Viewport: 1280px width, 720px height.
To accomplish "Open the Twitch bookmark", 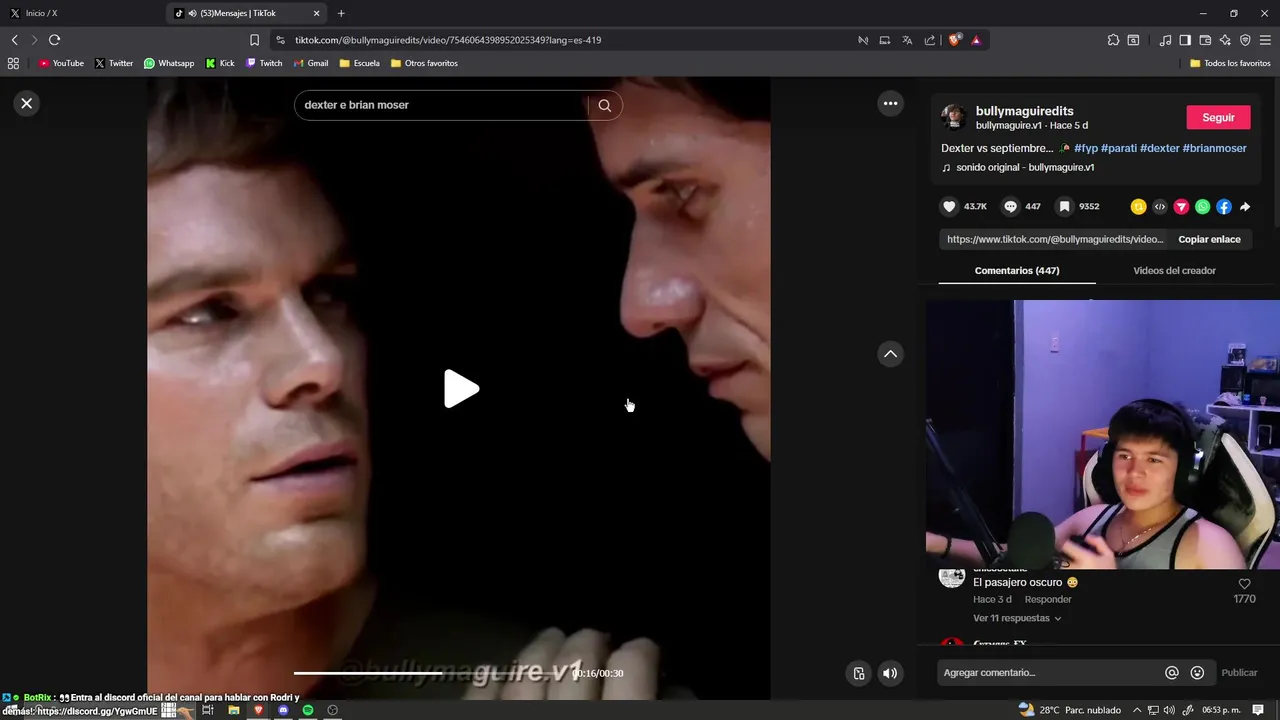I will tap(265, 63).
